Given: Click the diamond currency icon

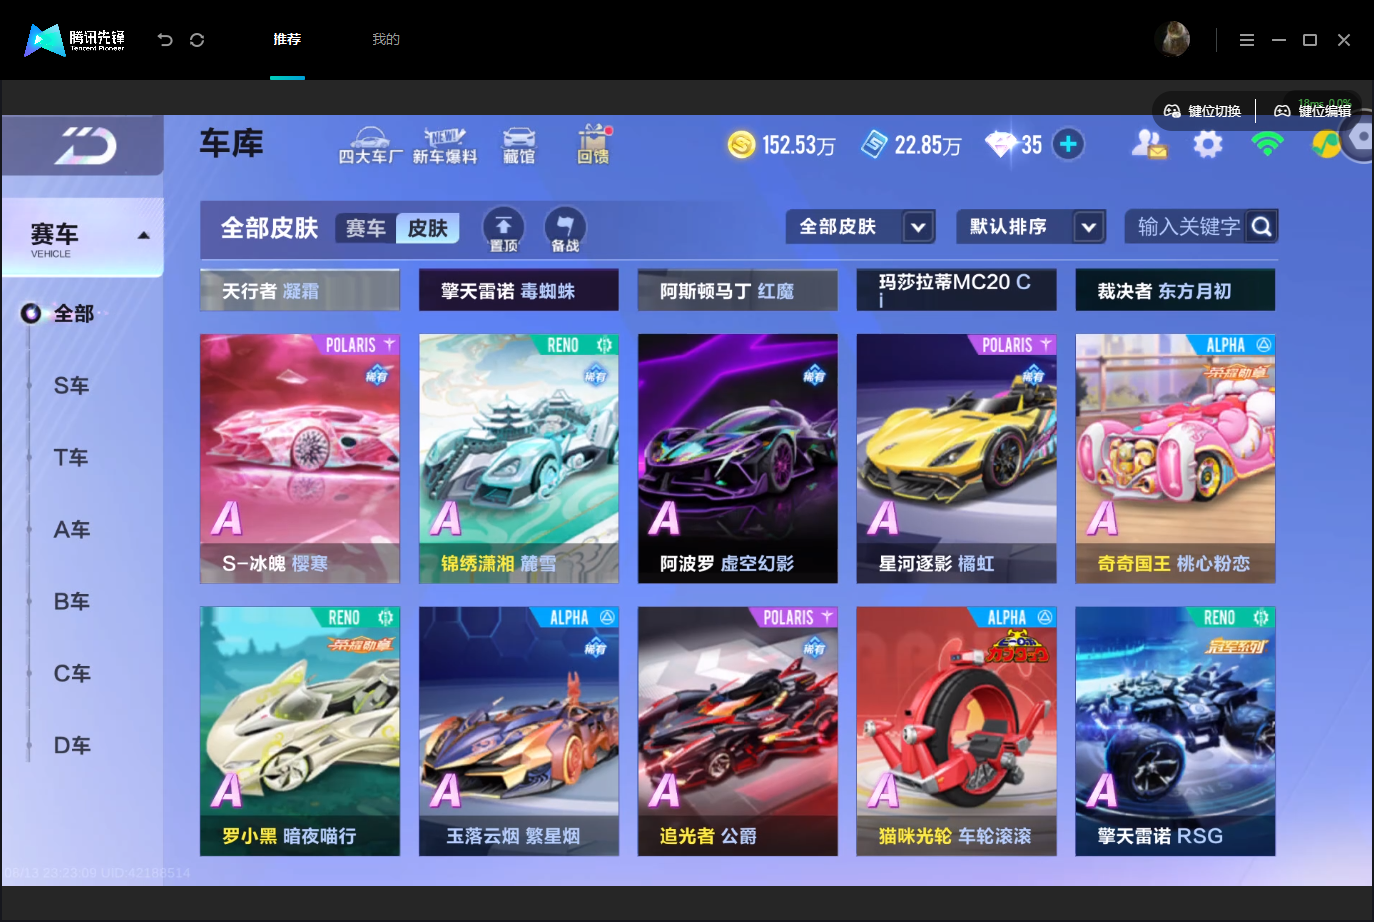Looking at the screenshot, I should (1000, 145).
